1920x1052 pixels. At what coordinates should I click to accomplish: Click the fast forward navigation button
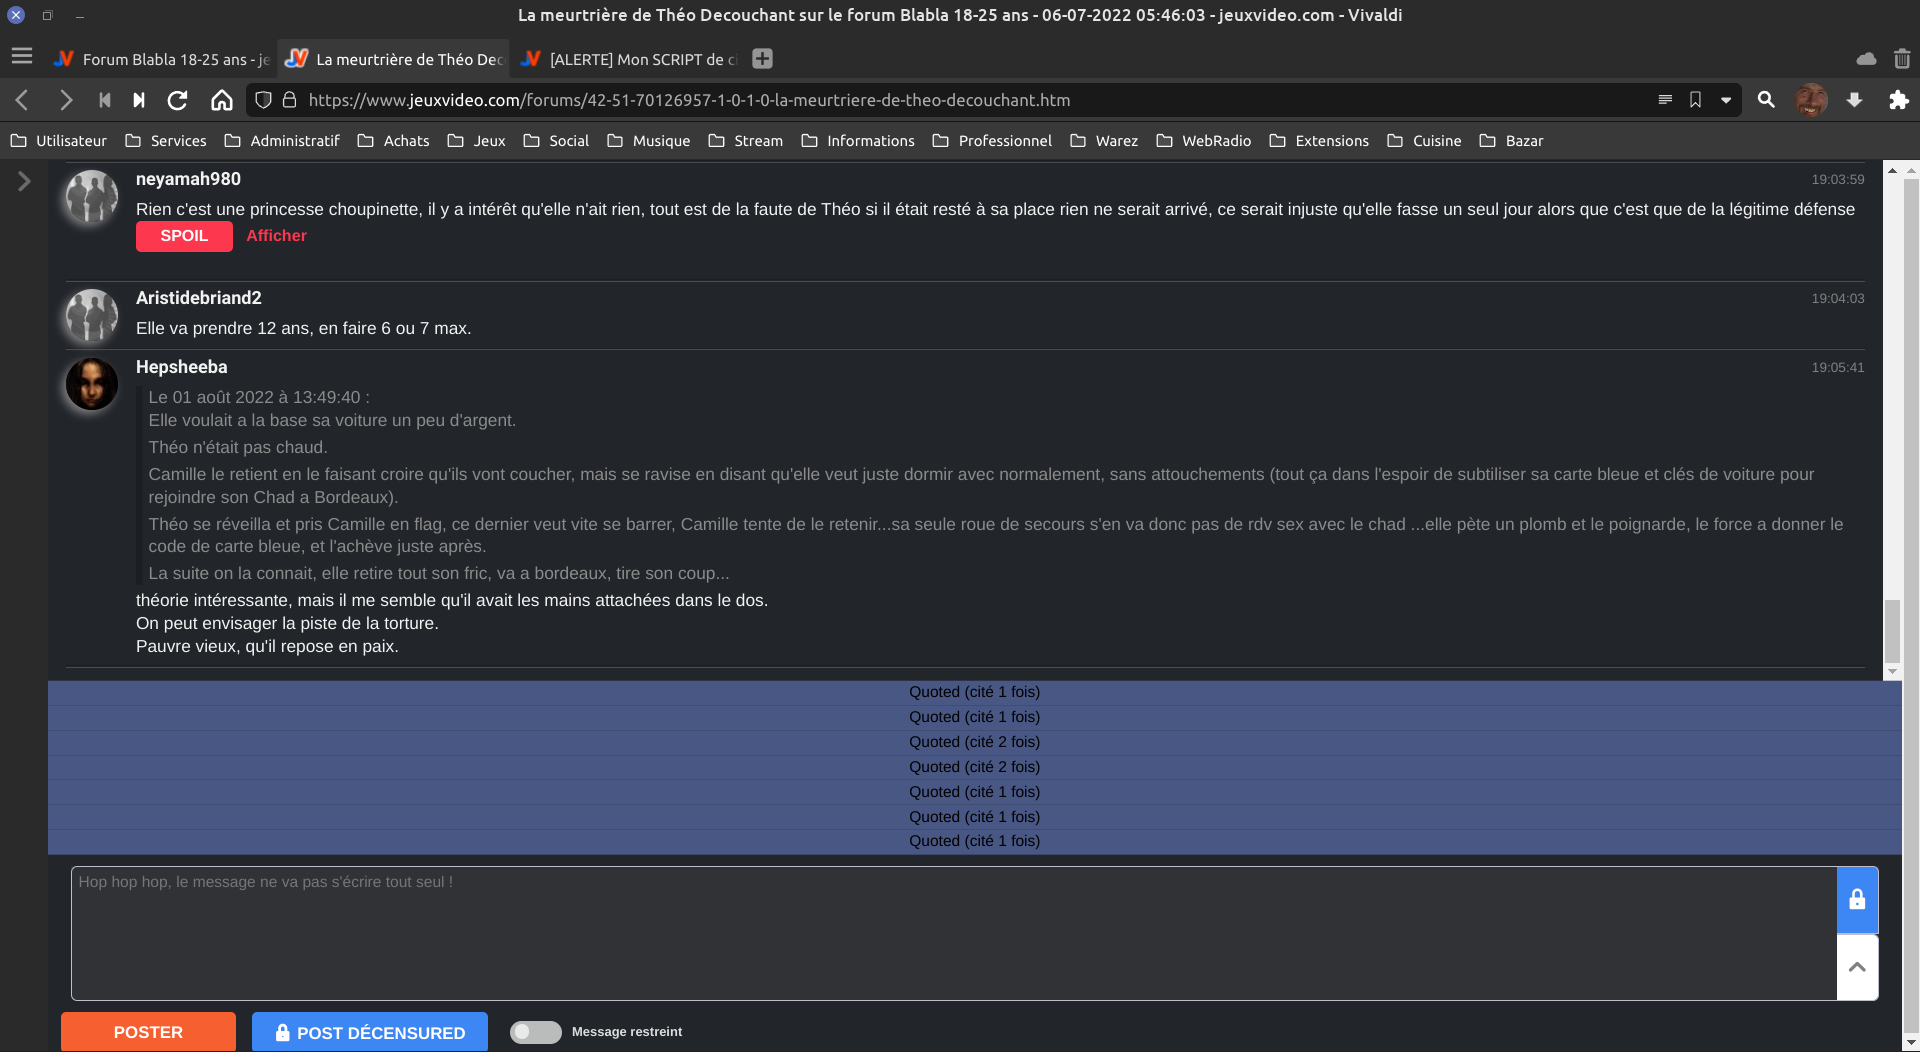(x=139, y=100)
